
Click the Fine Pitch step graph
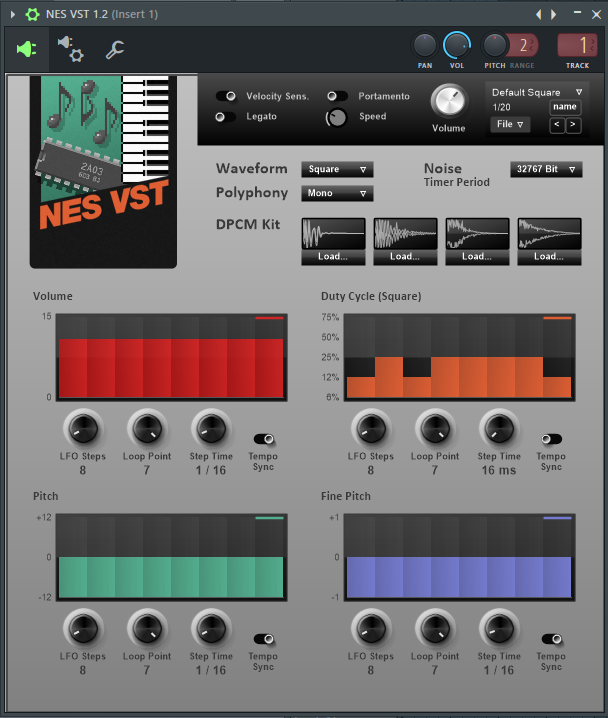[x=459, y=557]
